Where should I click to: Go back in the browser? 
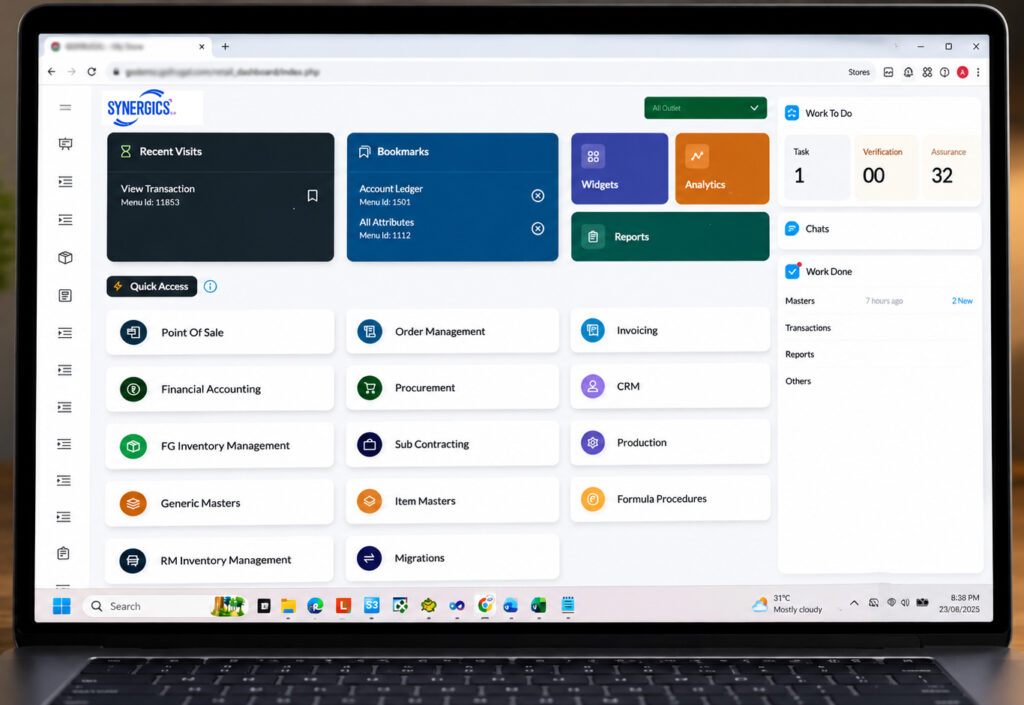click(x=52, y=72)
